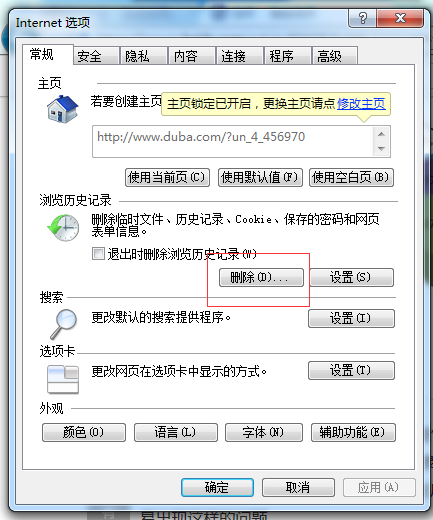
Task: Click the tabs window layout icon
Action: coord(63,379)
